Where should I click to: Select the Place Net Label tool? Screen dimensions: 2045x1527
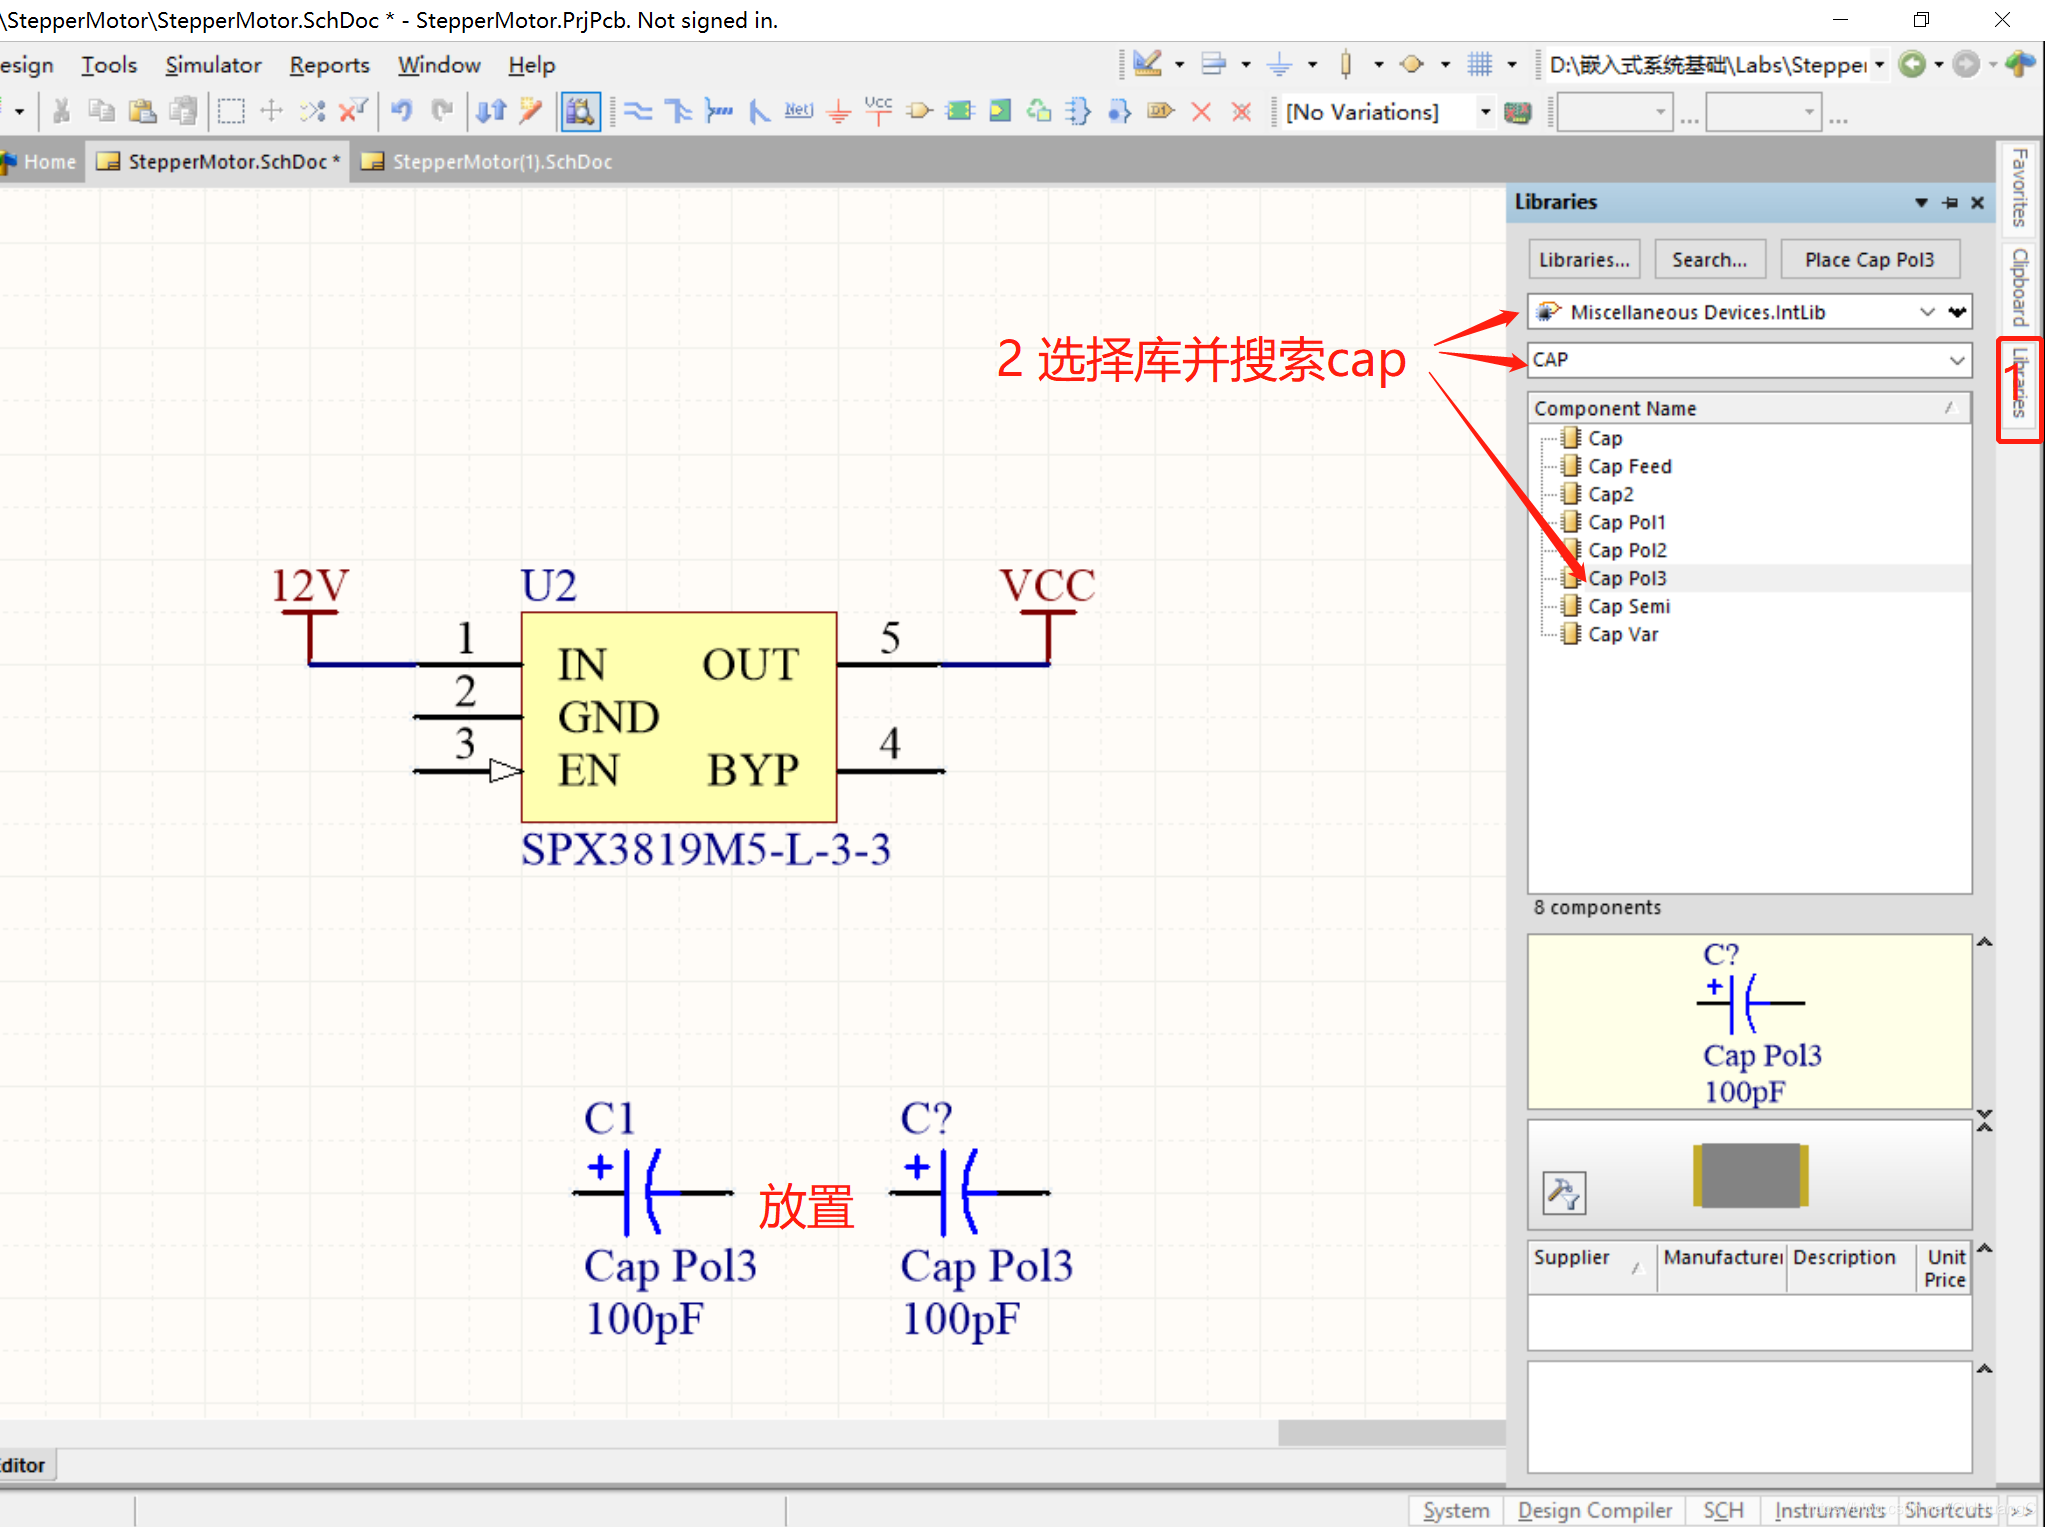(x=798, y=111)
